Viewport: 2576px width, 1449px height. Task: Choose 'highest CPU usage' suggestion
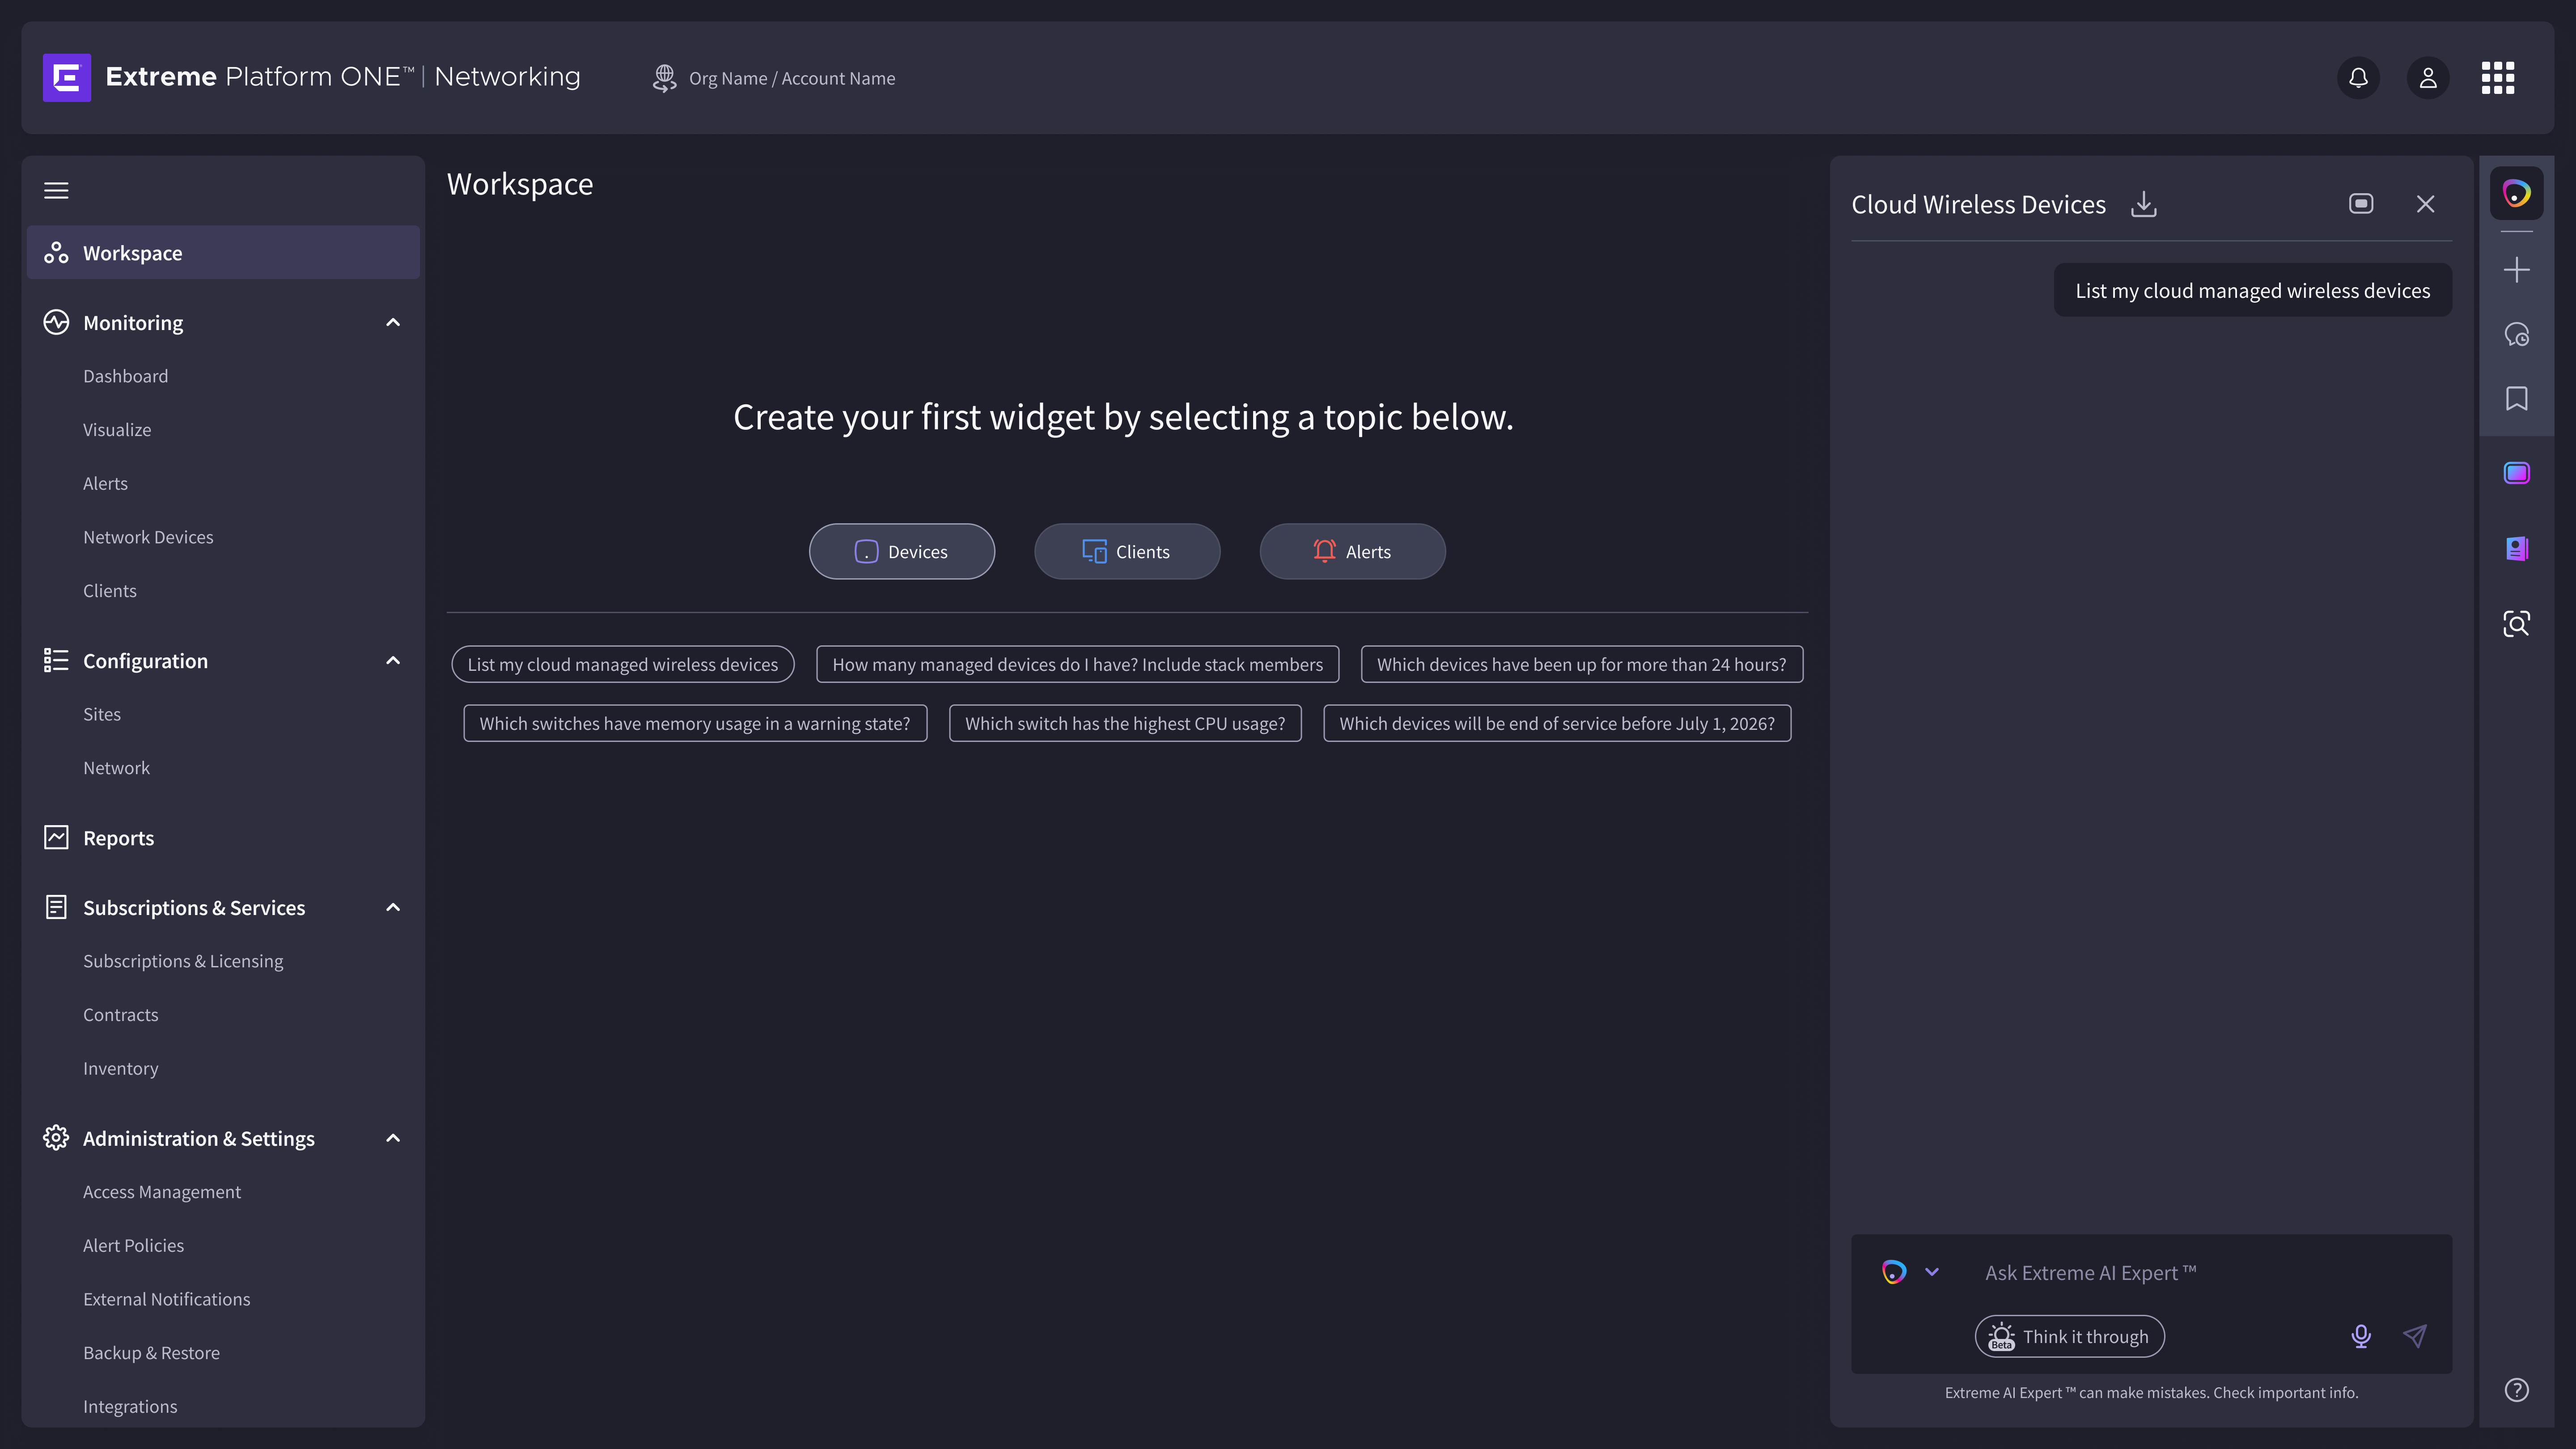[1125, 723]
